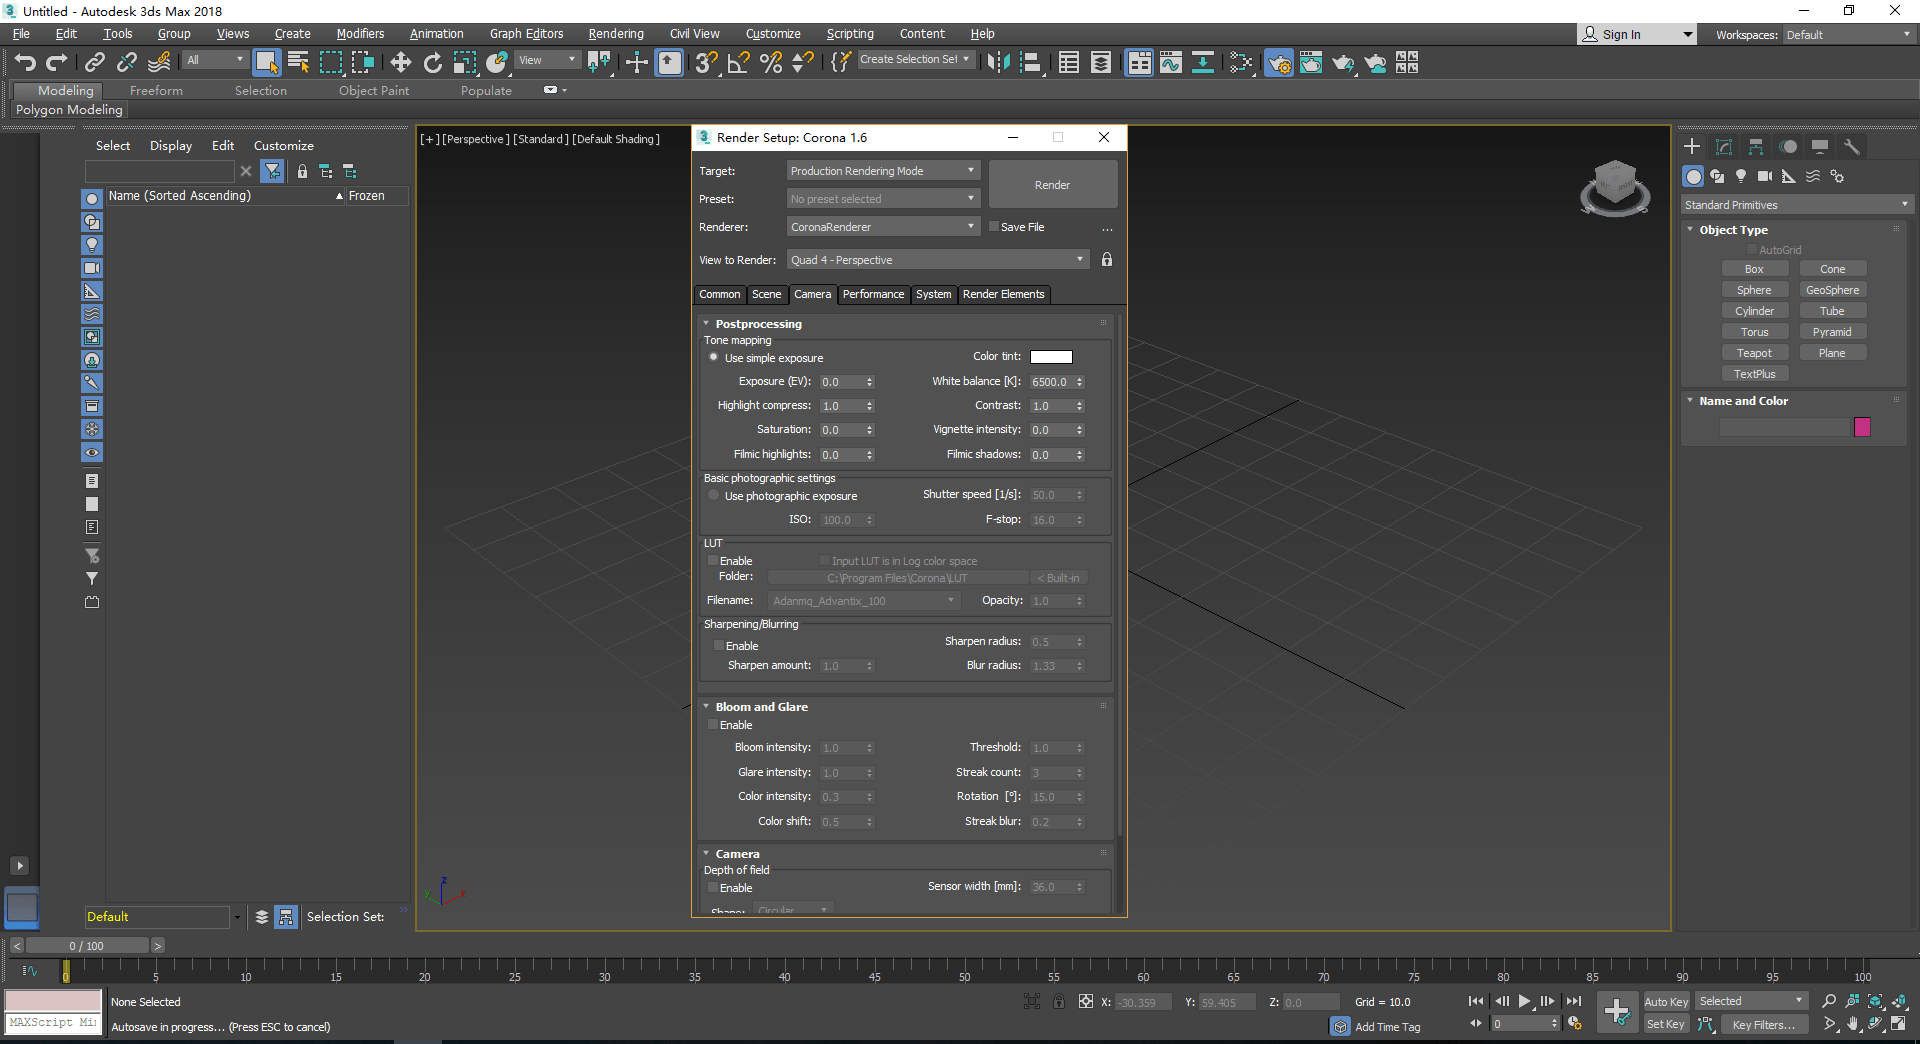Image resolution: width=1920 pixels, height=1044 pixels.
Task: Click the Lights category icon
Action: pos(1741,177)
